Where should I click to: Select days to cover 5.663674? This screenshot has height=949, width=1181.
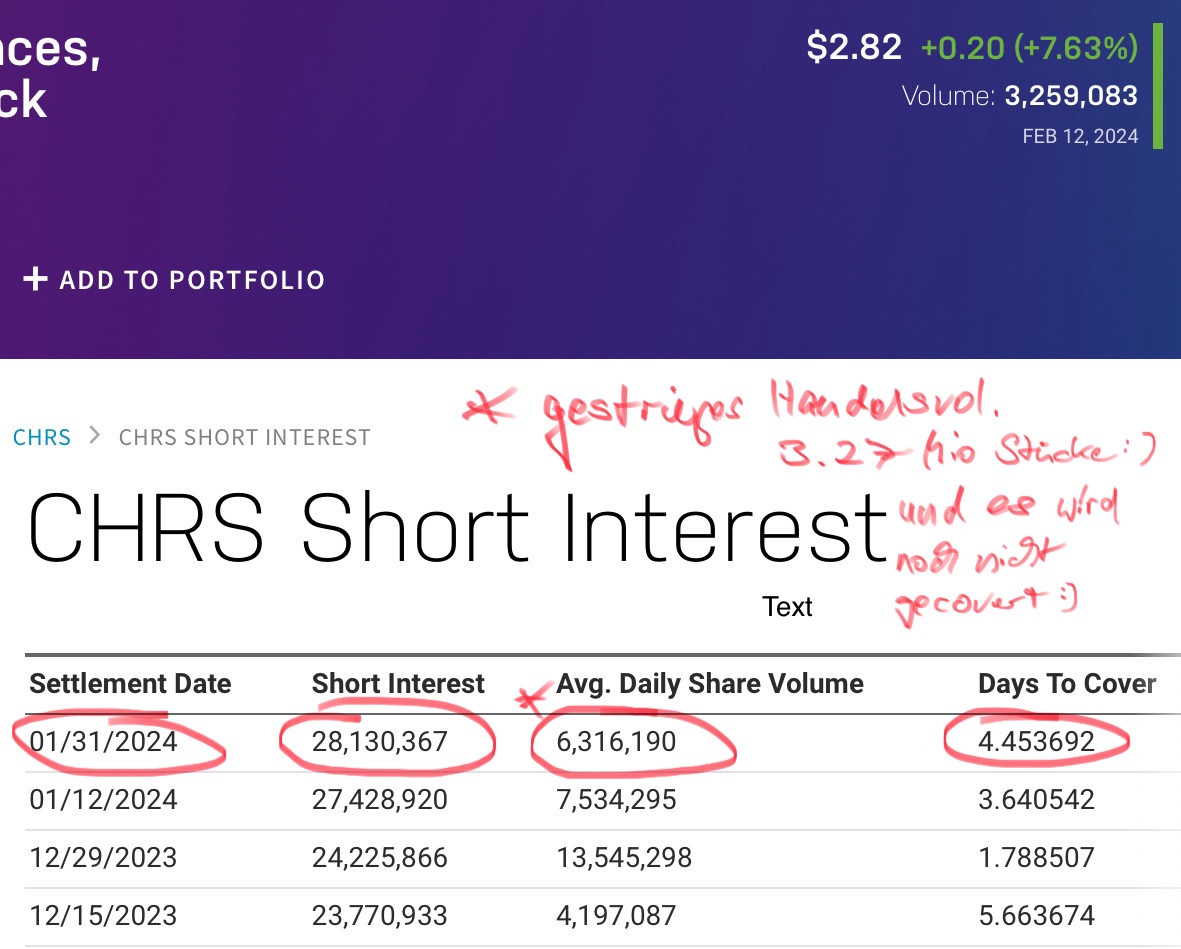tap(1036, 915)
